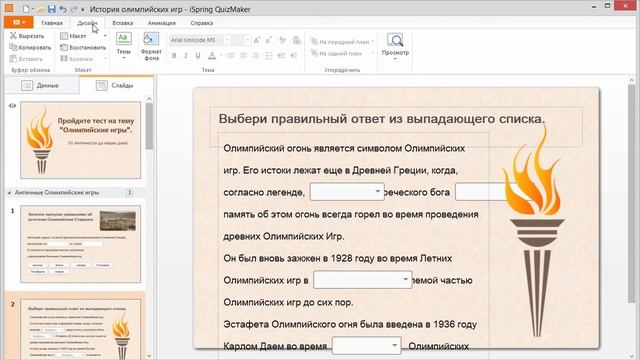The image size is (640, 360).
Task: Click the editor vertical scrollbar up arrow
Action: point(632,80)
